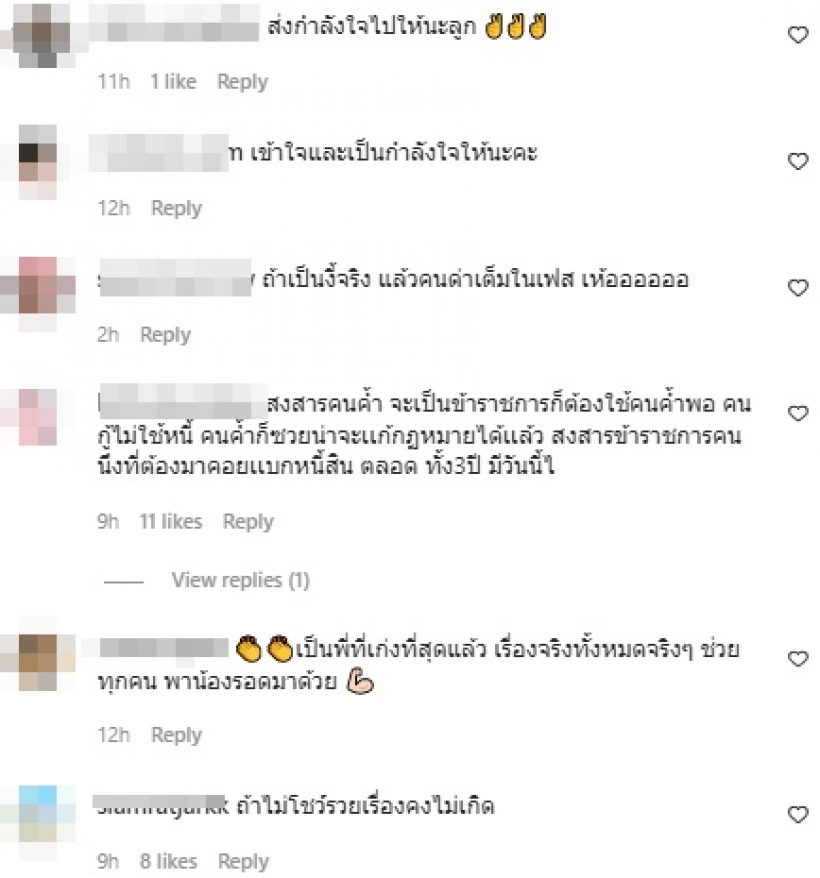Tap the heart on the first 12h comment
The width and height of the screenshot is (820, 878).
[798, 161]
